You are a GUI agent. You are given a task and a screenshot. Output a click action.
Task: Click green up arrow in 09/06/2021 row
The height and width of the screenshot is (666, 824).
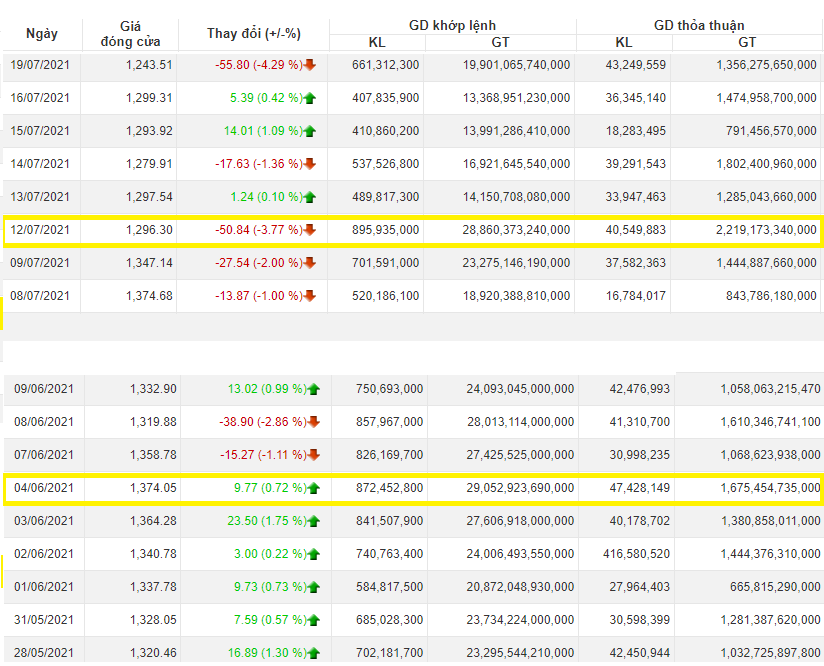click(314, 390)
